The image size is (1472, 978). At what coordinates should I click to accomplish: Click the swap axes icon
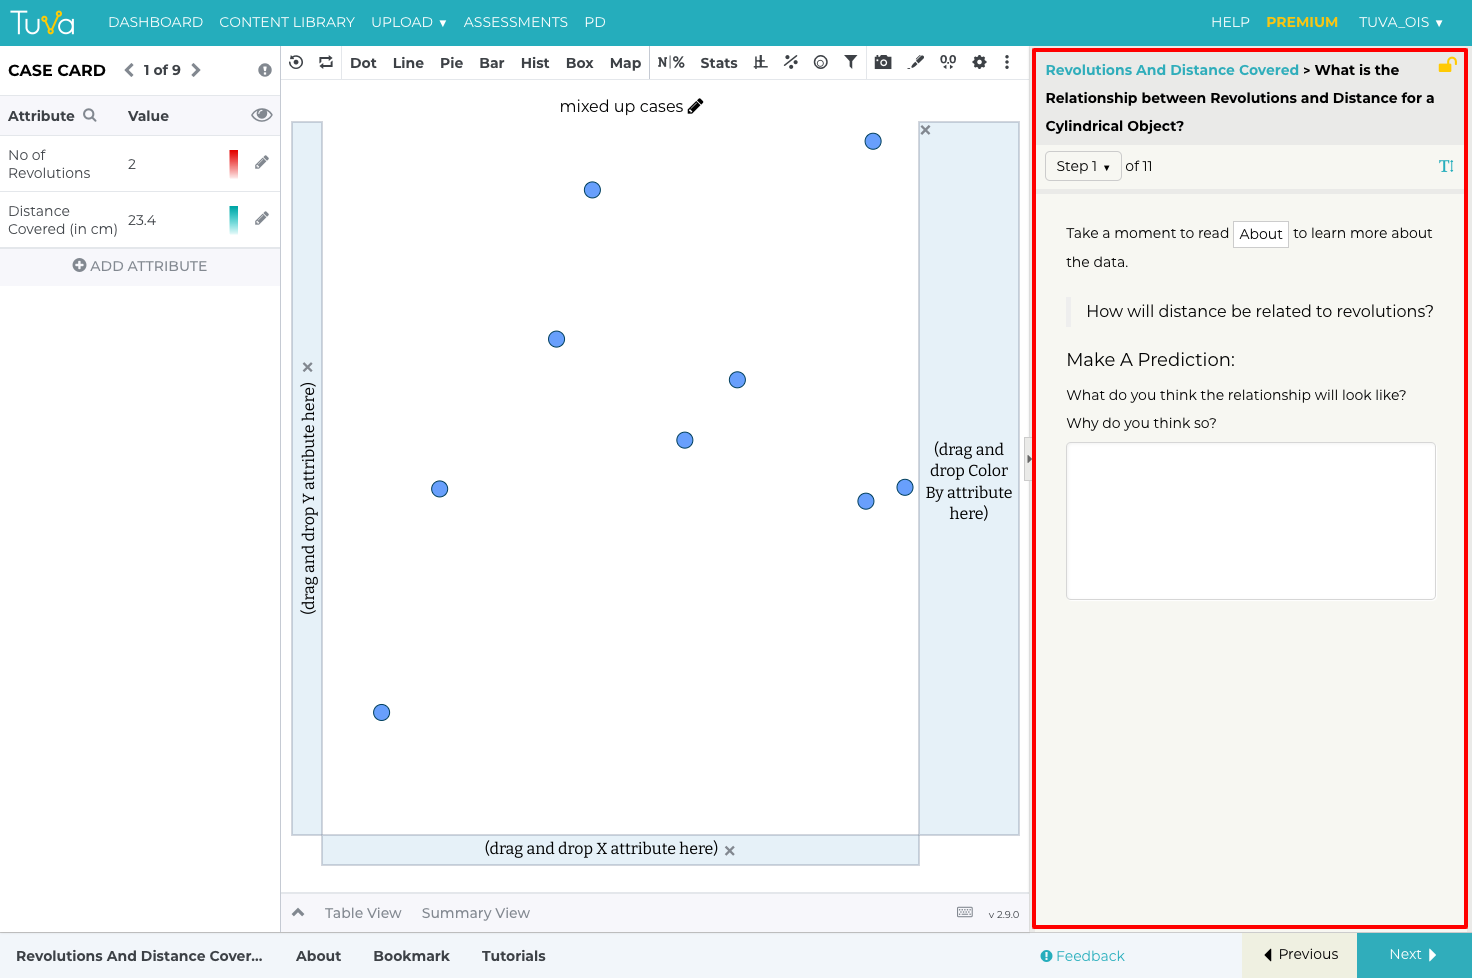(x=326, y=62)
